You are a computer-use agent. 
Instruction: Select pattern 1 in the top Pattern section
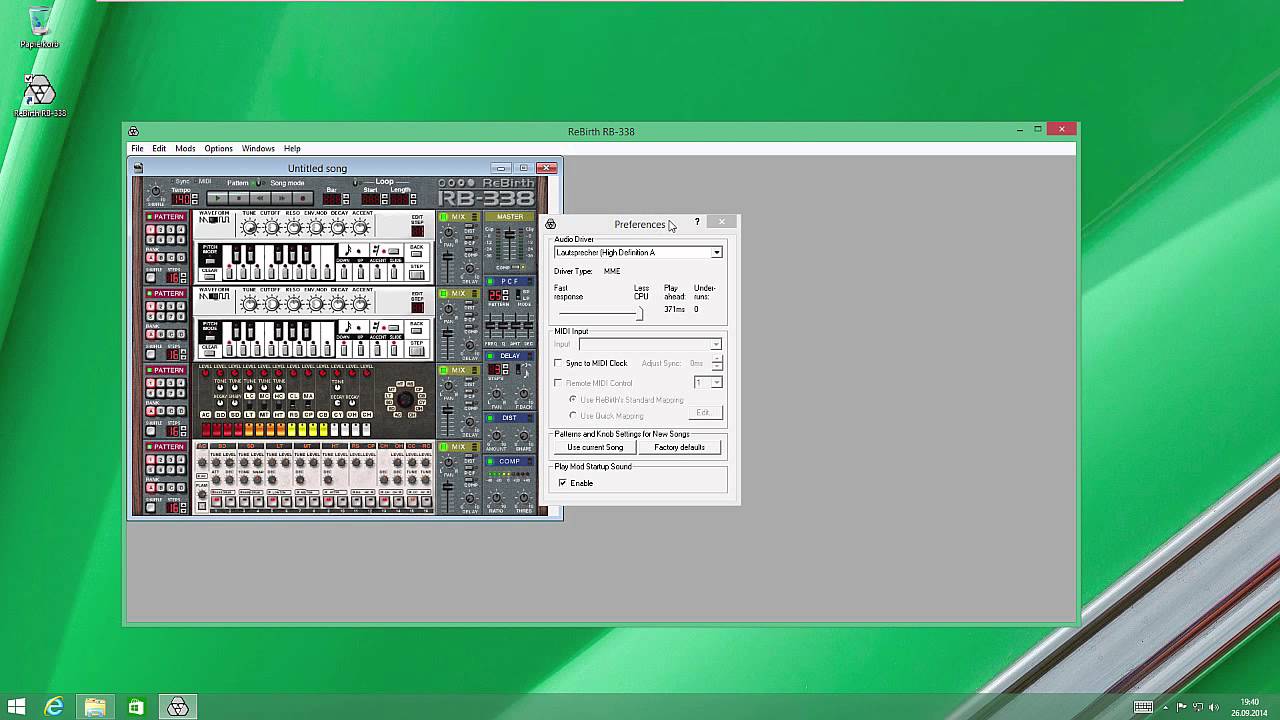click(151, 230)
